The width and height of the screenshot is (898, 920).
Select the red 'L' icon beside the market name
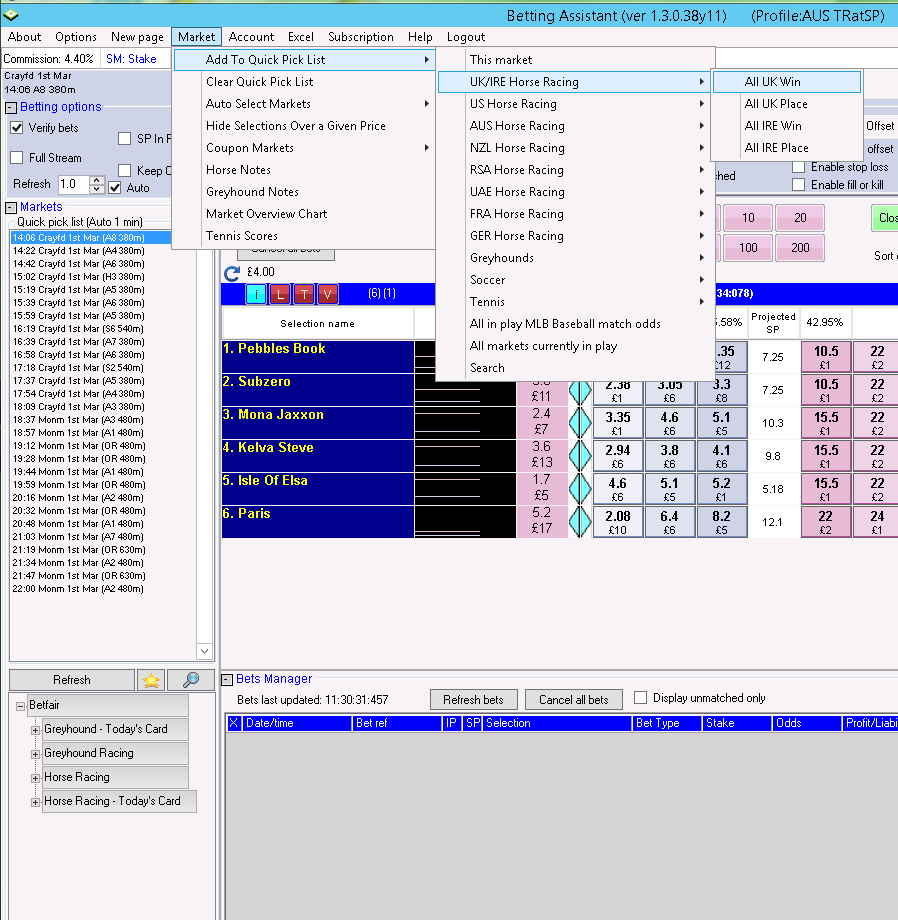(279, 294)
